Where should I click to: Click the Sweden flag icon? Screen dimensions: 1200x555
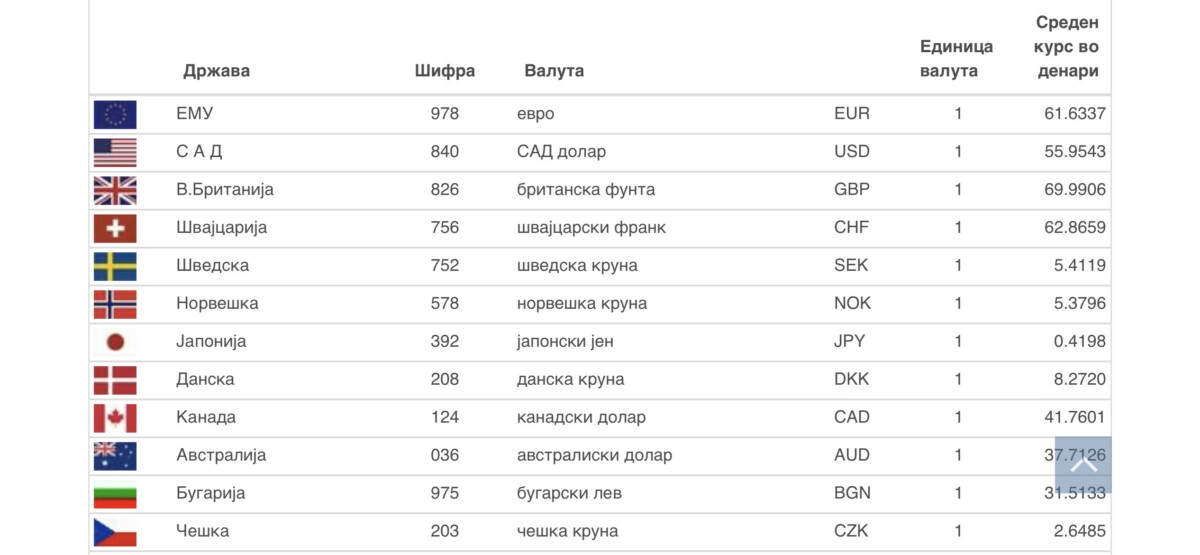point(115,266)
